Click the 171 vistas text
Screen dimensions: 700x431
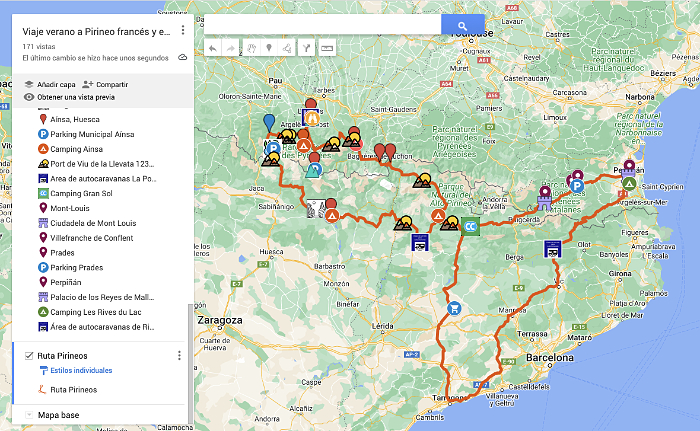pyautogui.click(x=39, y=46)
